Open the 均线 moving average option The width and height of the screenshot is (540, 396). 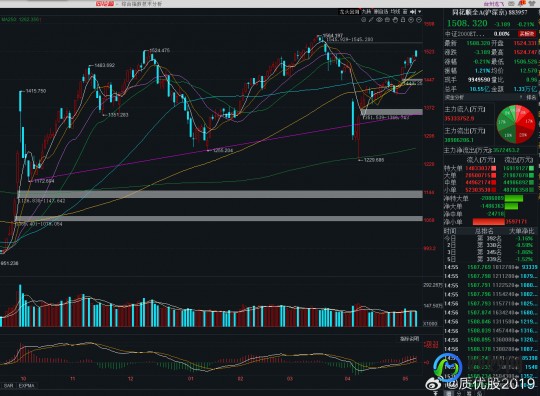click(x=395, y=12)
